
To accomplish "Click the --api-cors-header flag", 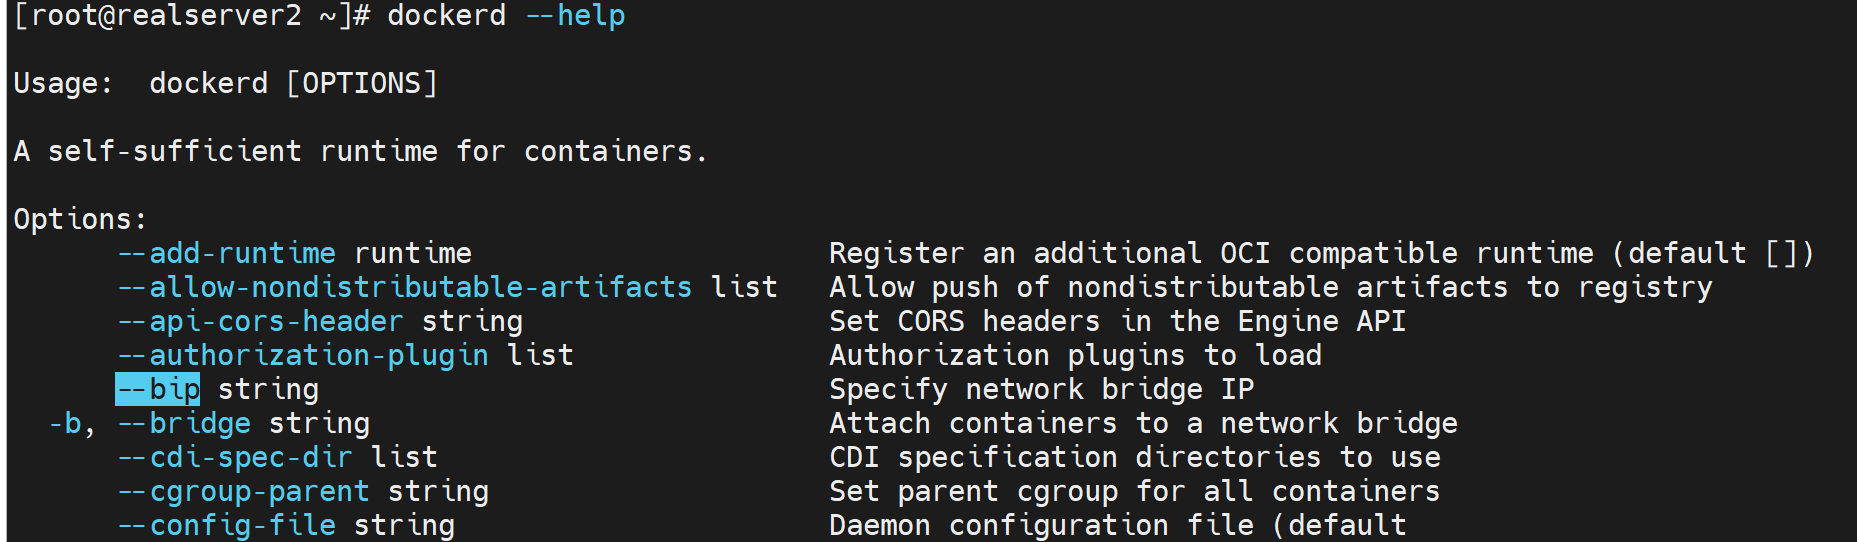I will click(261, 321).
